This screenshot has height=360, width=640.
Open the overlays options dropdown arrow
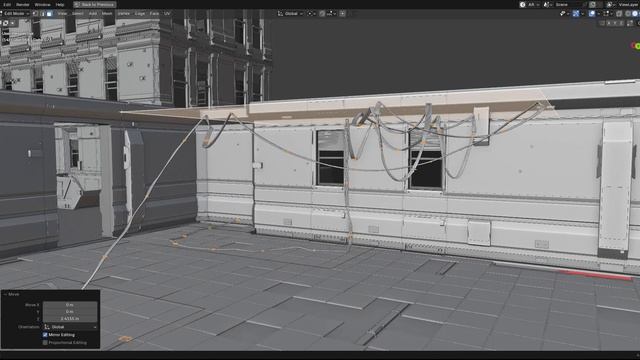coord(599,13)
